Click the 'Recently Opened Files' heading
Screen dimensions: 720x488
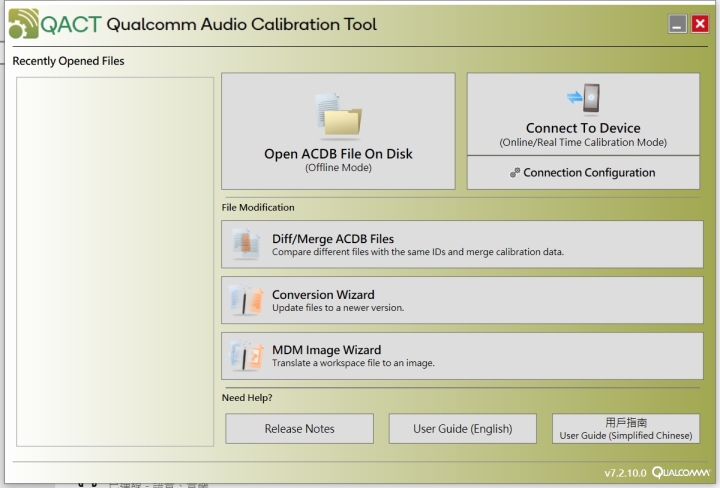[x=68, y=61]
